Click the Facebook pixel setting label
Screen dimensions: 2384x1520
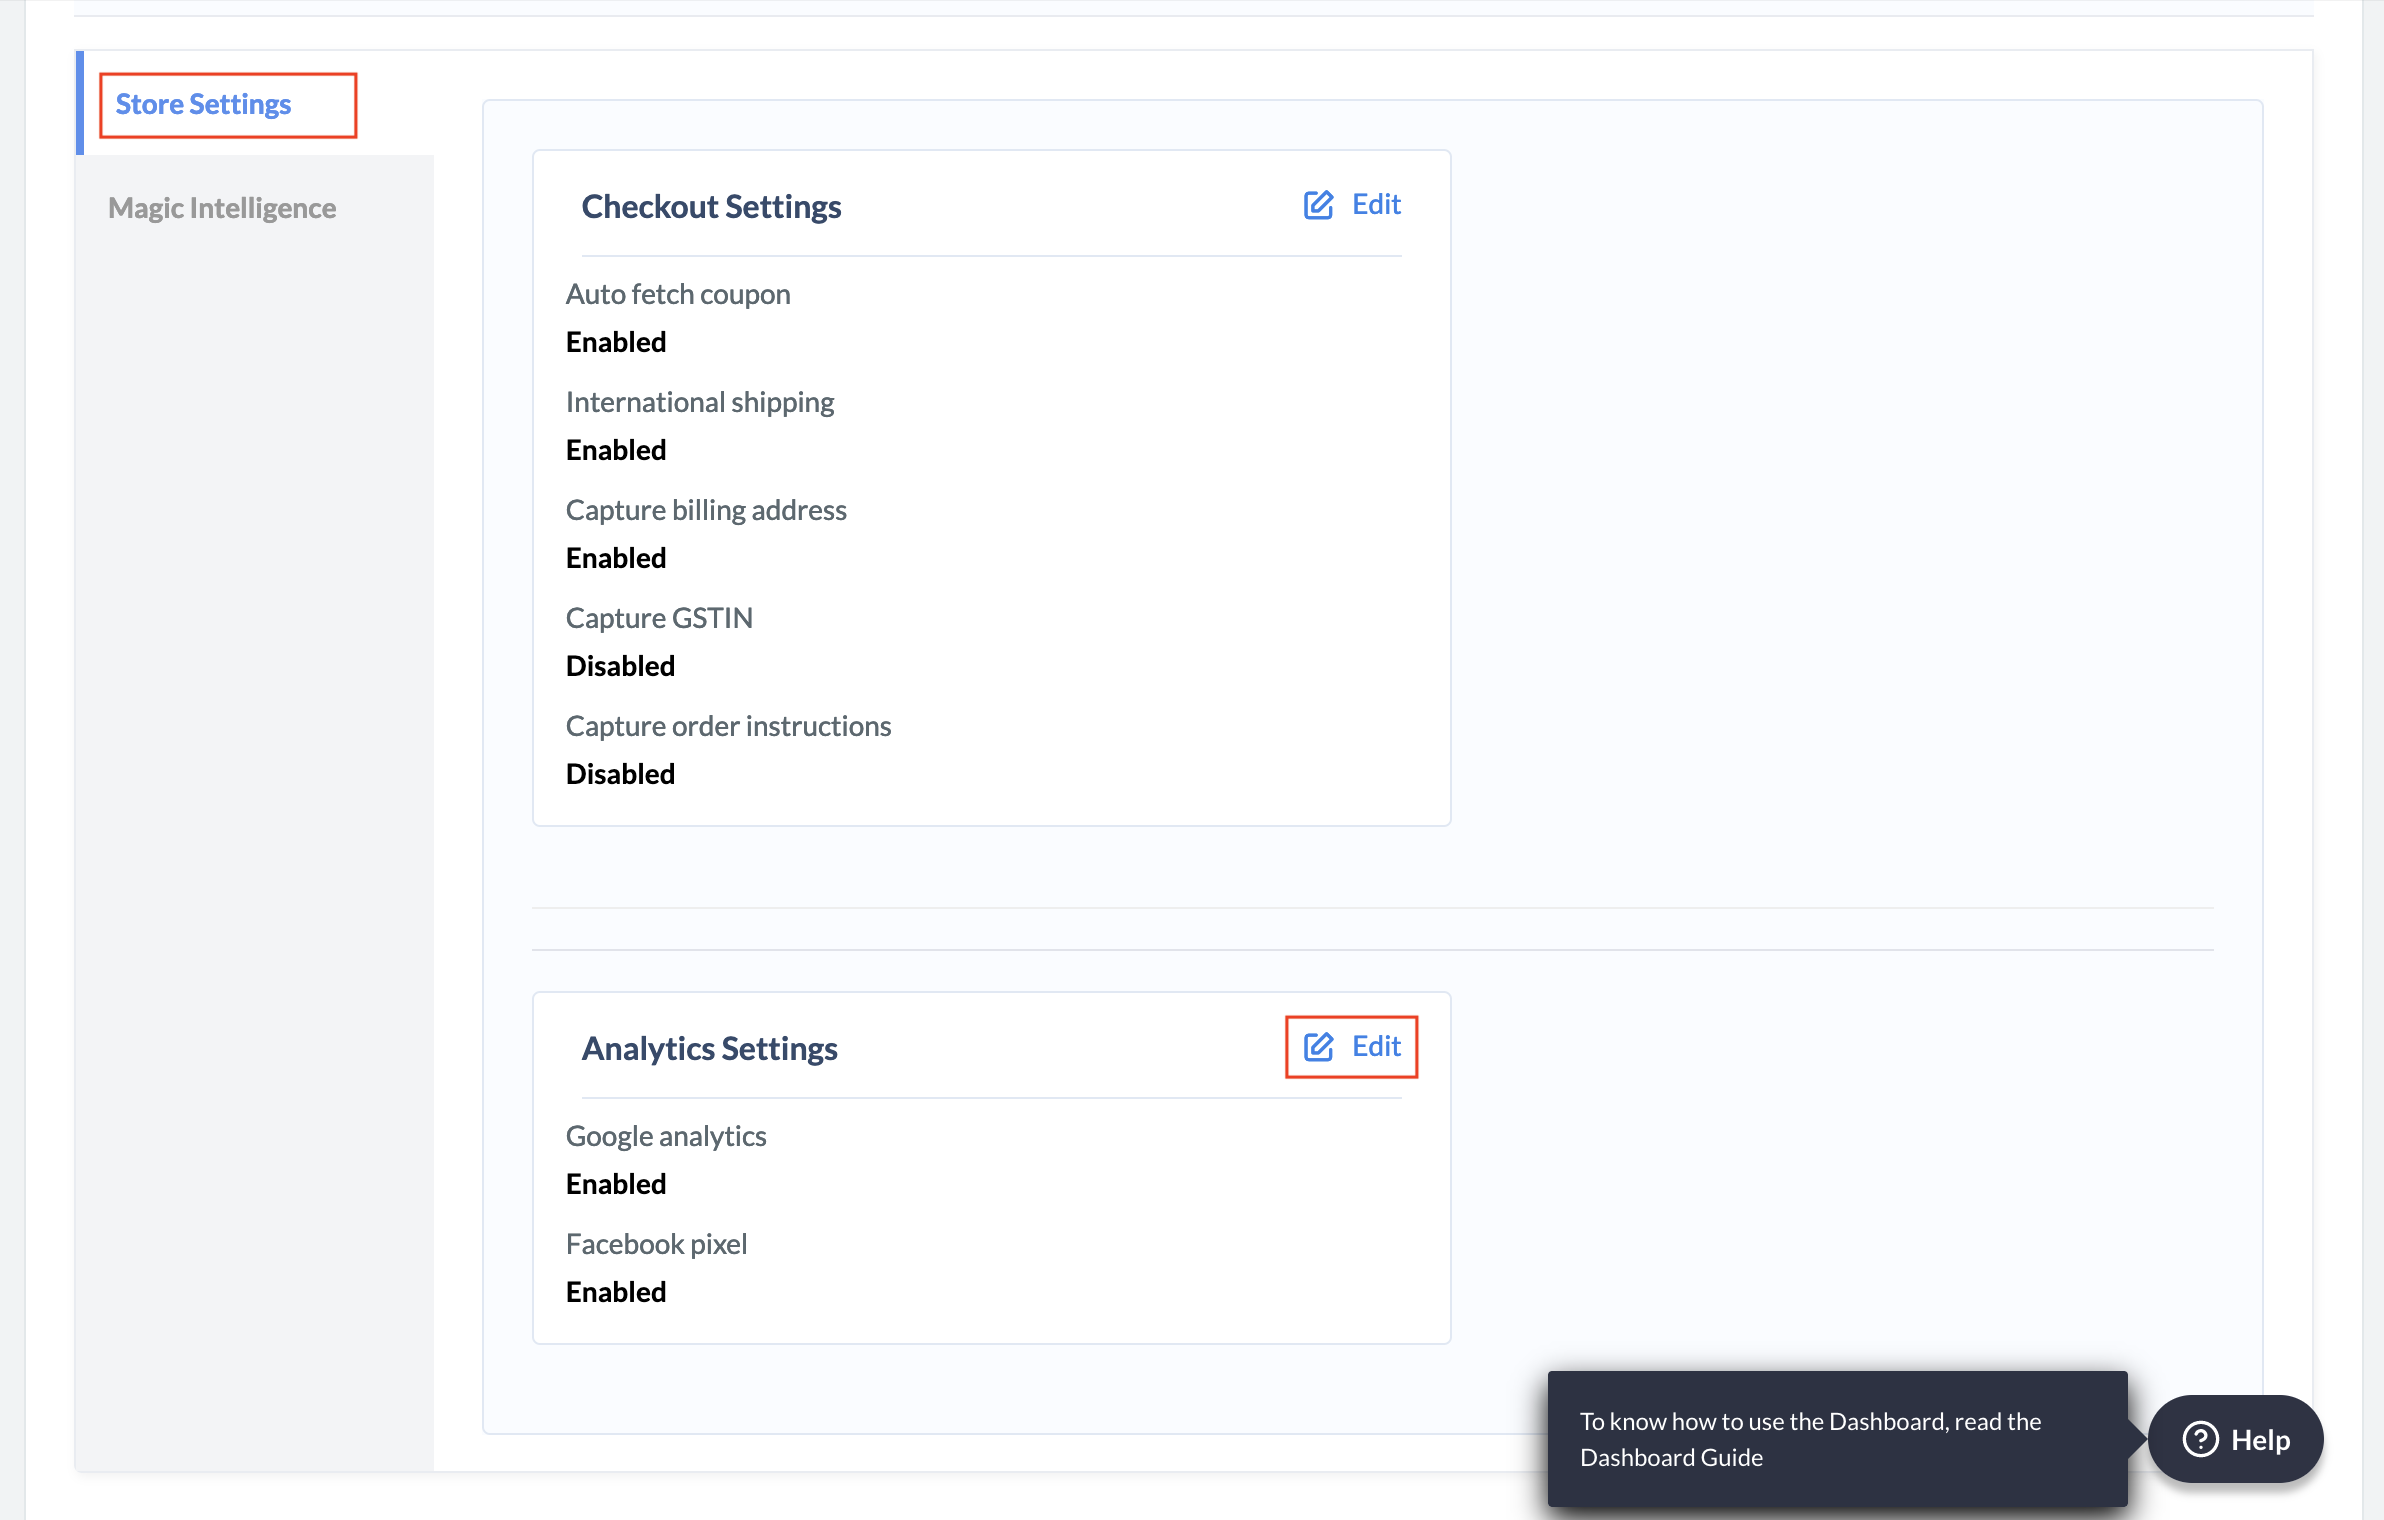(x=656, y=1243)
